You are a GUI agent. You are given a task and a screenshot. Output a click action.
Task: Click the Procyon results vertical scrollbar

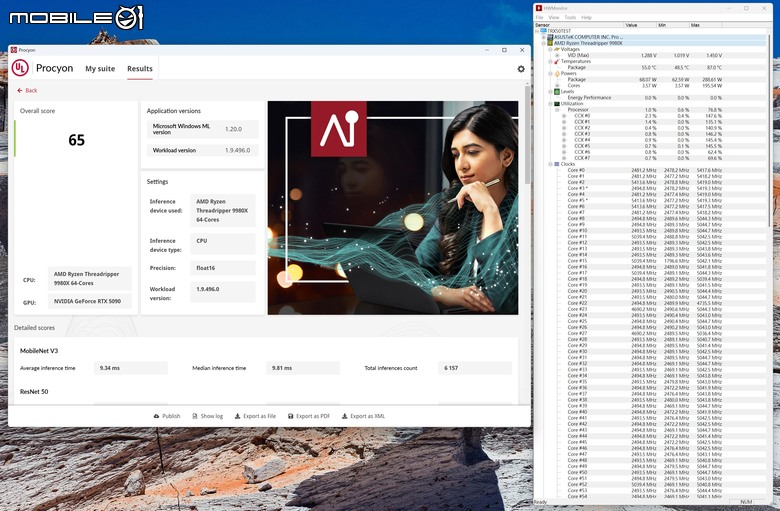527,134
